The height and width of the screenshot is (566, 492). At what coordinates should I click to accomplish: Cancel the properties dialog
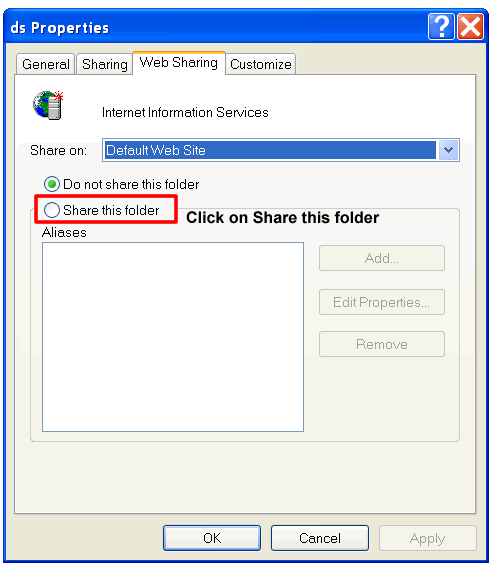(320, 538)
